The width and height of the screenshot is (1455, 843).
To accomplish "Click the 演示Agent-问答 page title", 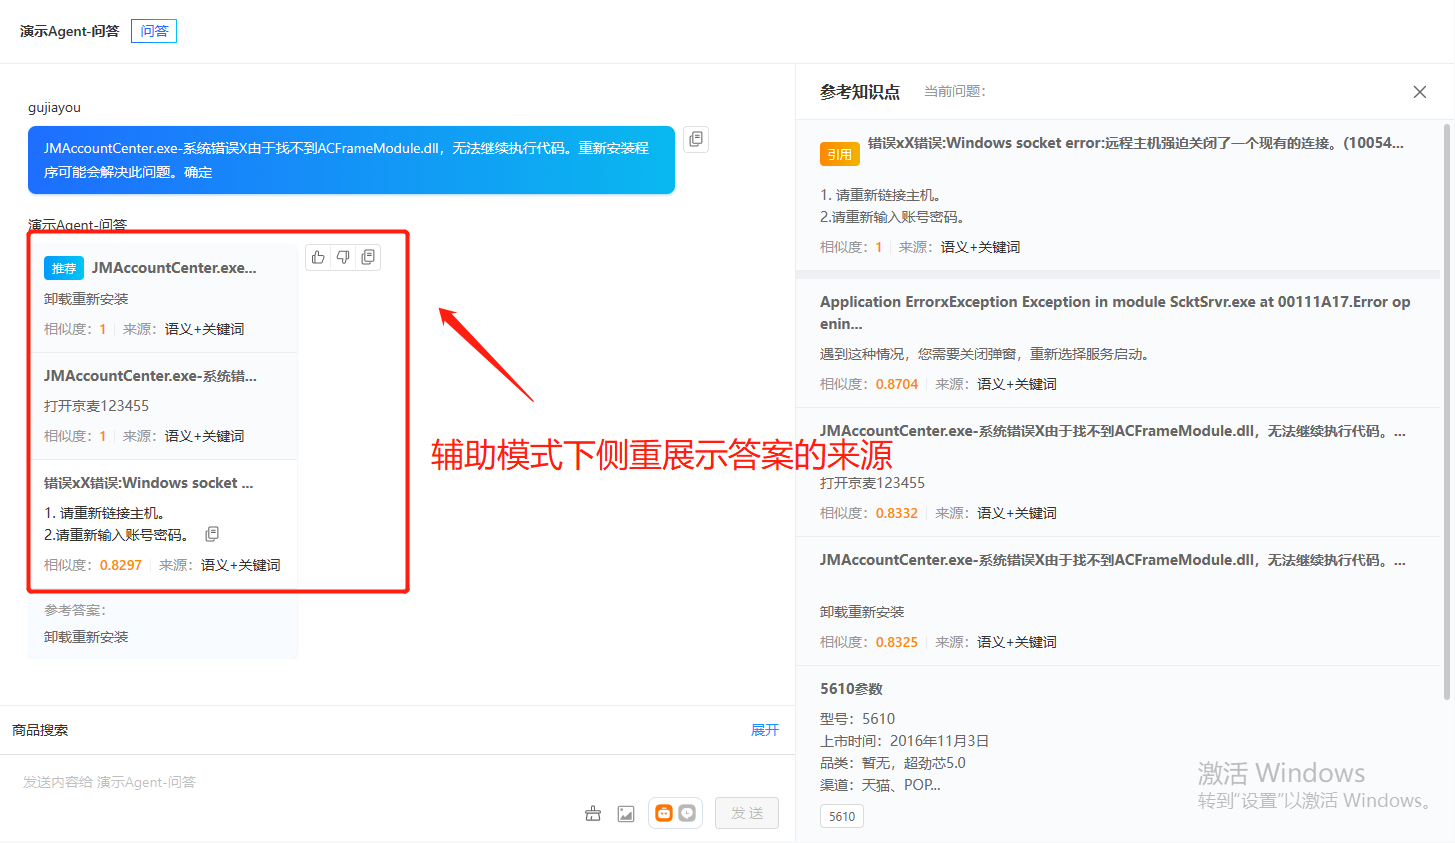I will 69,31.
